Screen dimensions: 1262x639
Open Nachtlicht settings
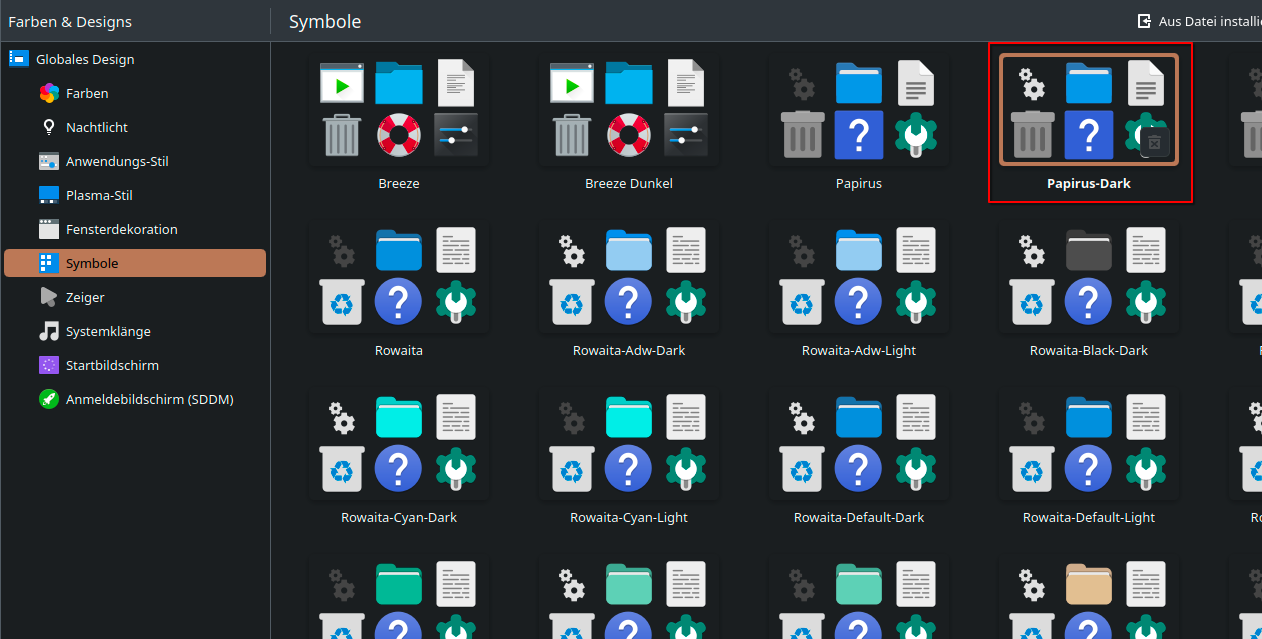coord(135,127)
